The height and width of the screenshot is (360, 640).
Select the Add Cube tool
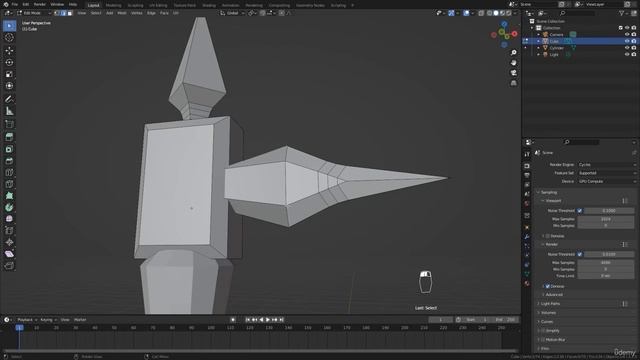click(x=9, y=124)
